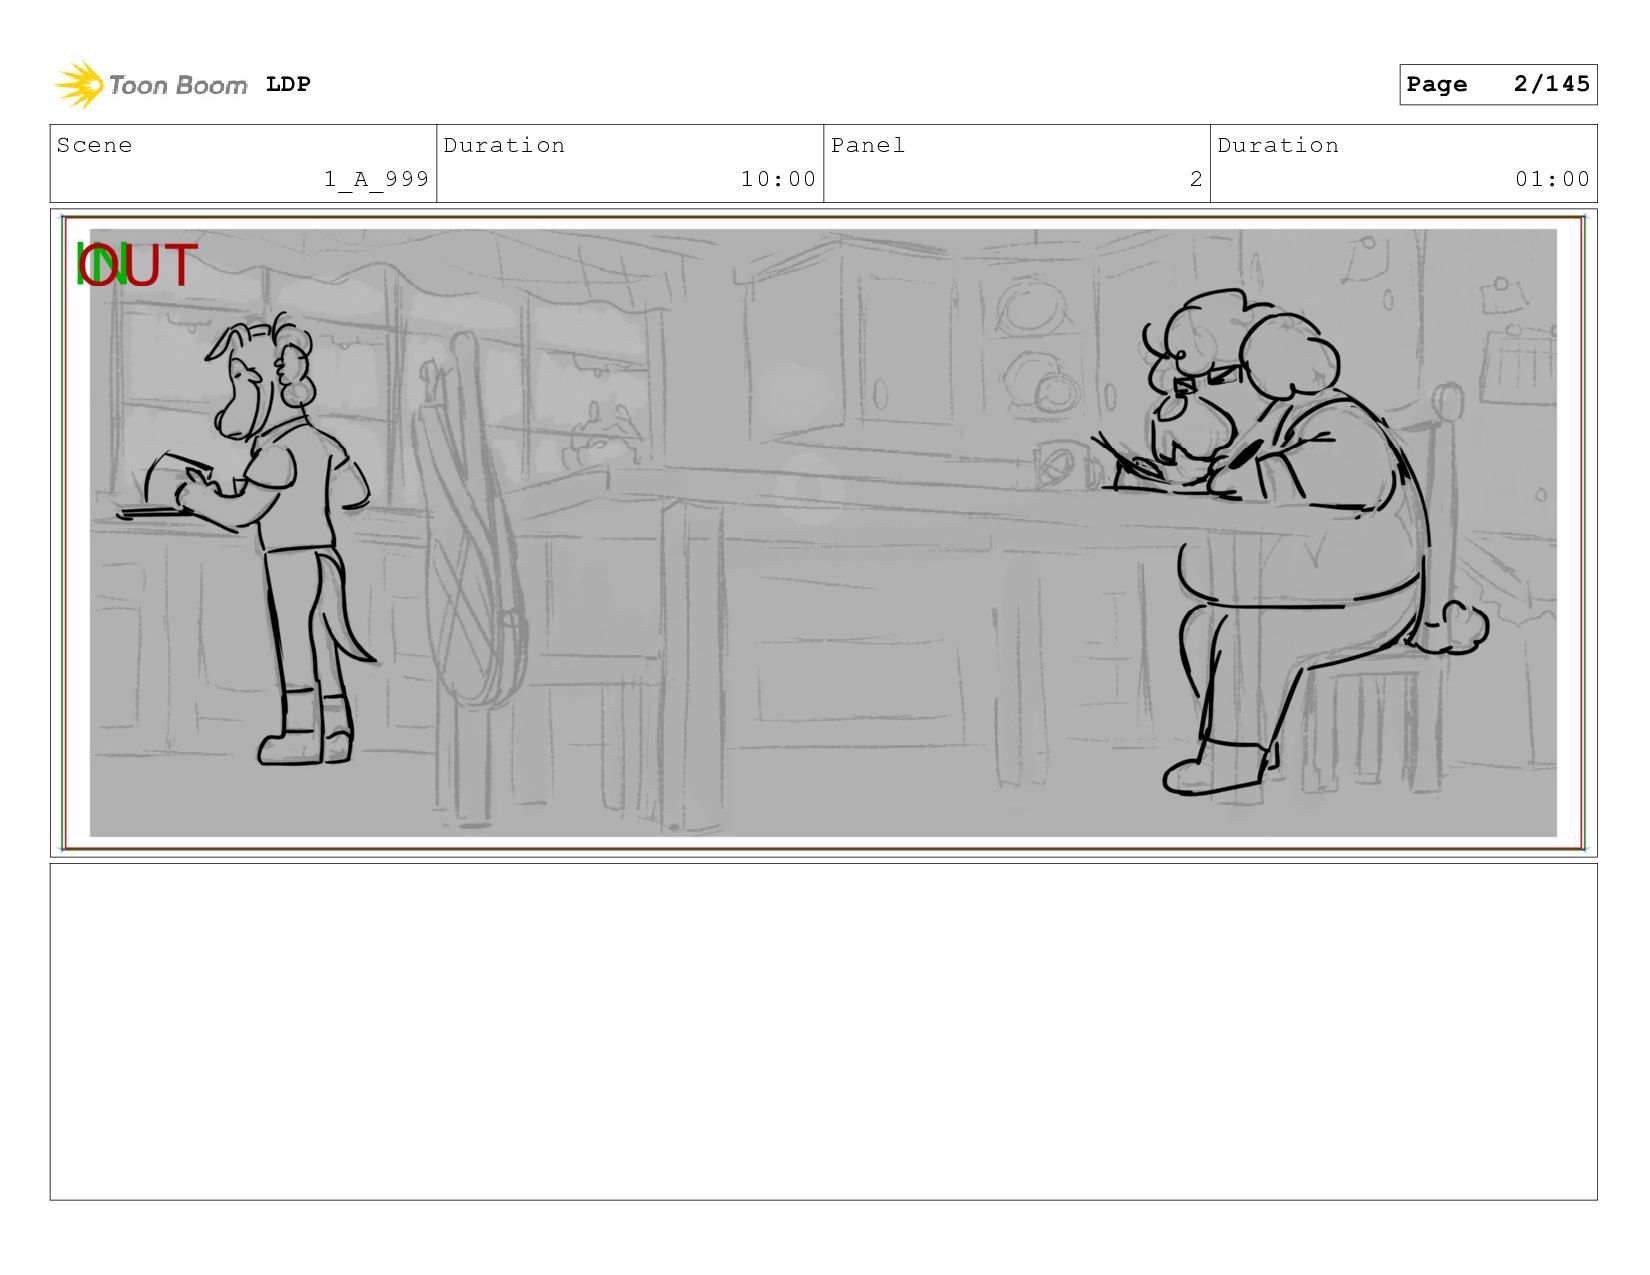
Task: Click the red OUT marker text
Action: point(137,266)
